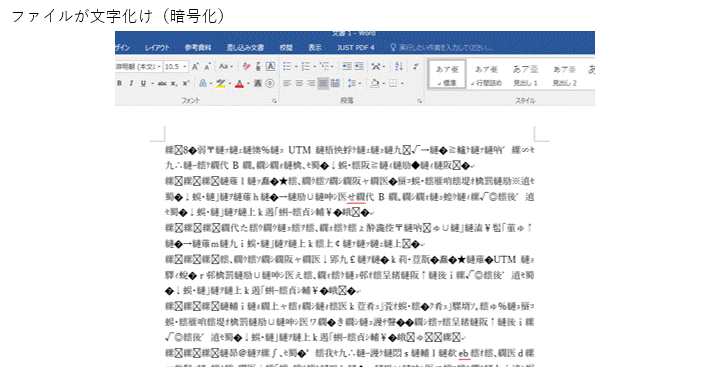The image size is (725, 367).
Task: Select the justify alignment icon
Action: point(323,84)
